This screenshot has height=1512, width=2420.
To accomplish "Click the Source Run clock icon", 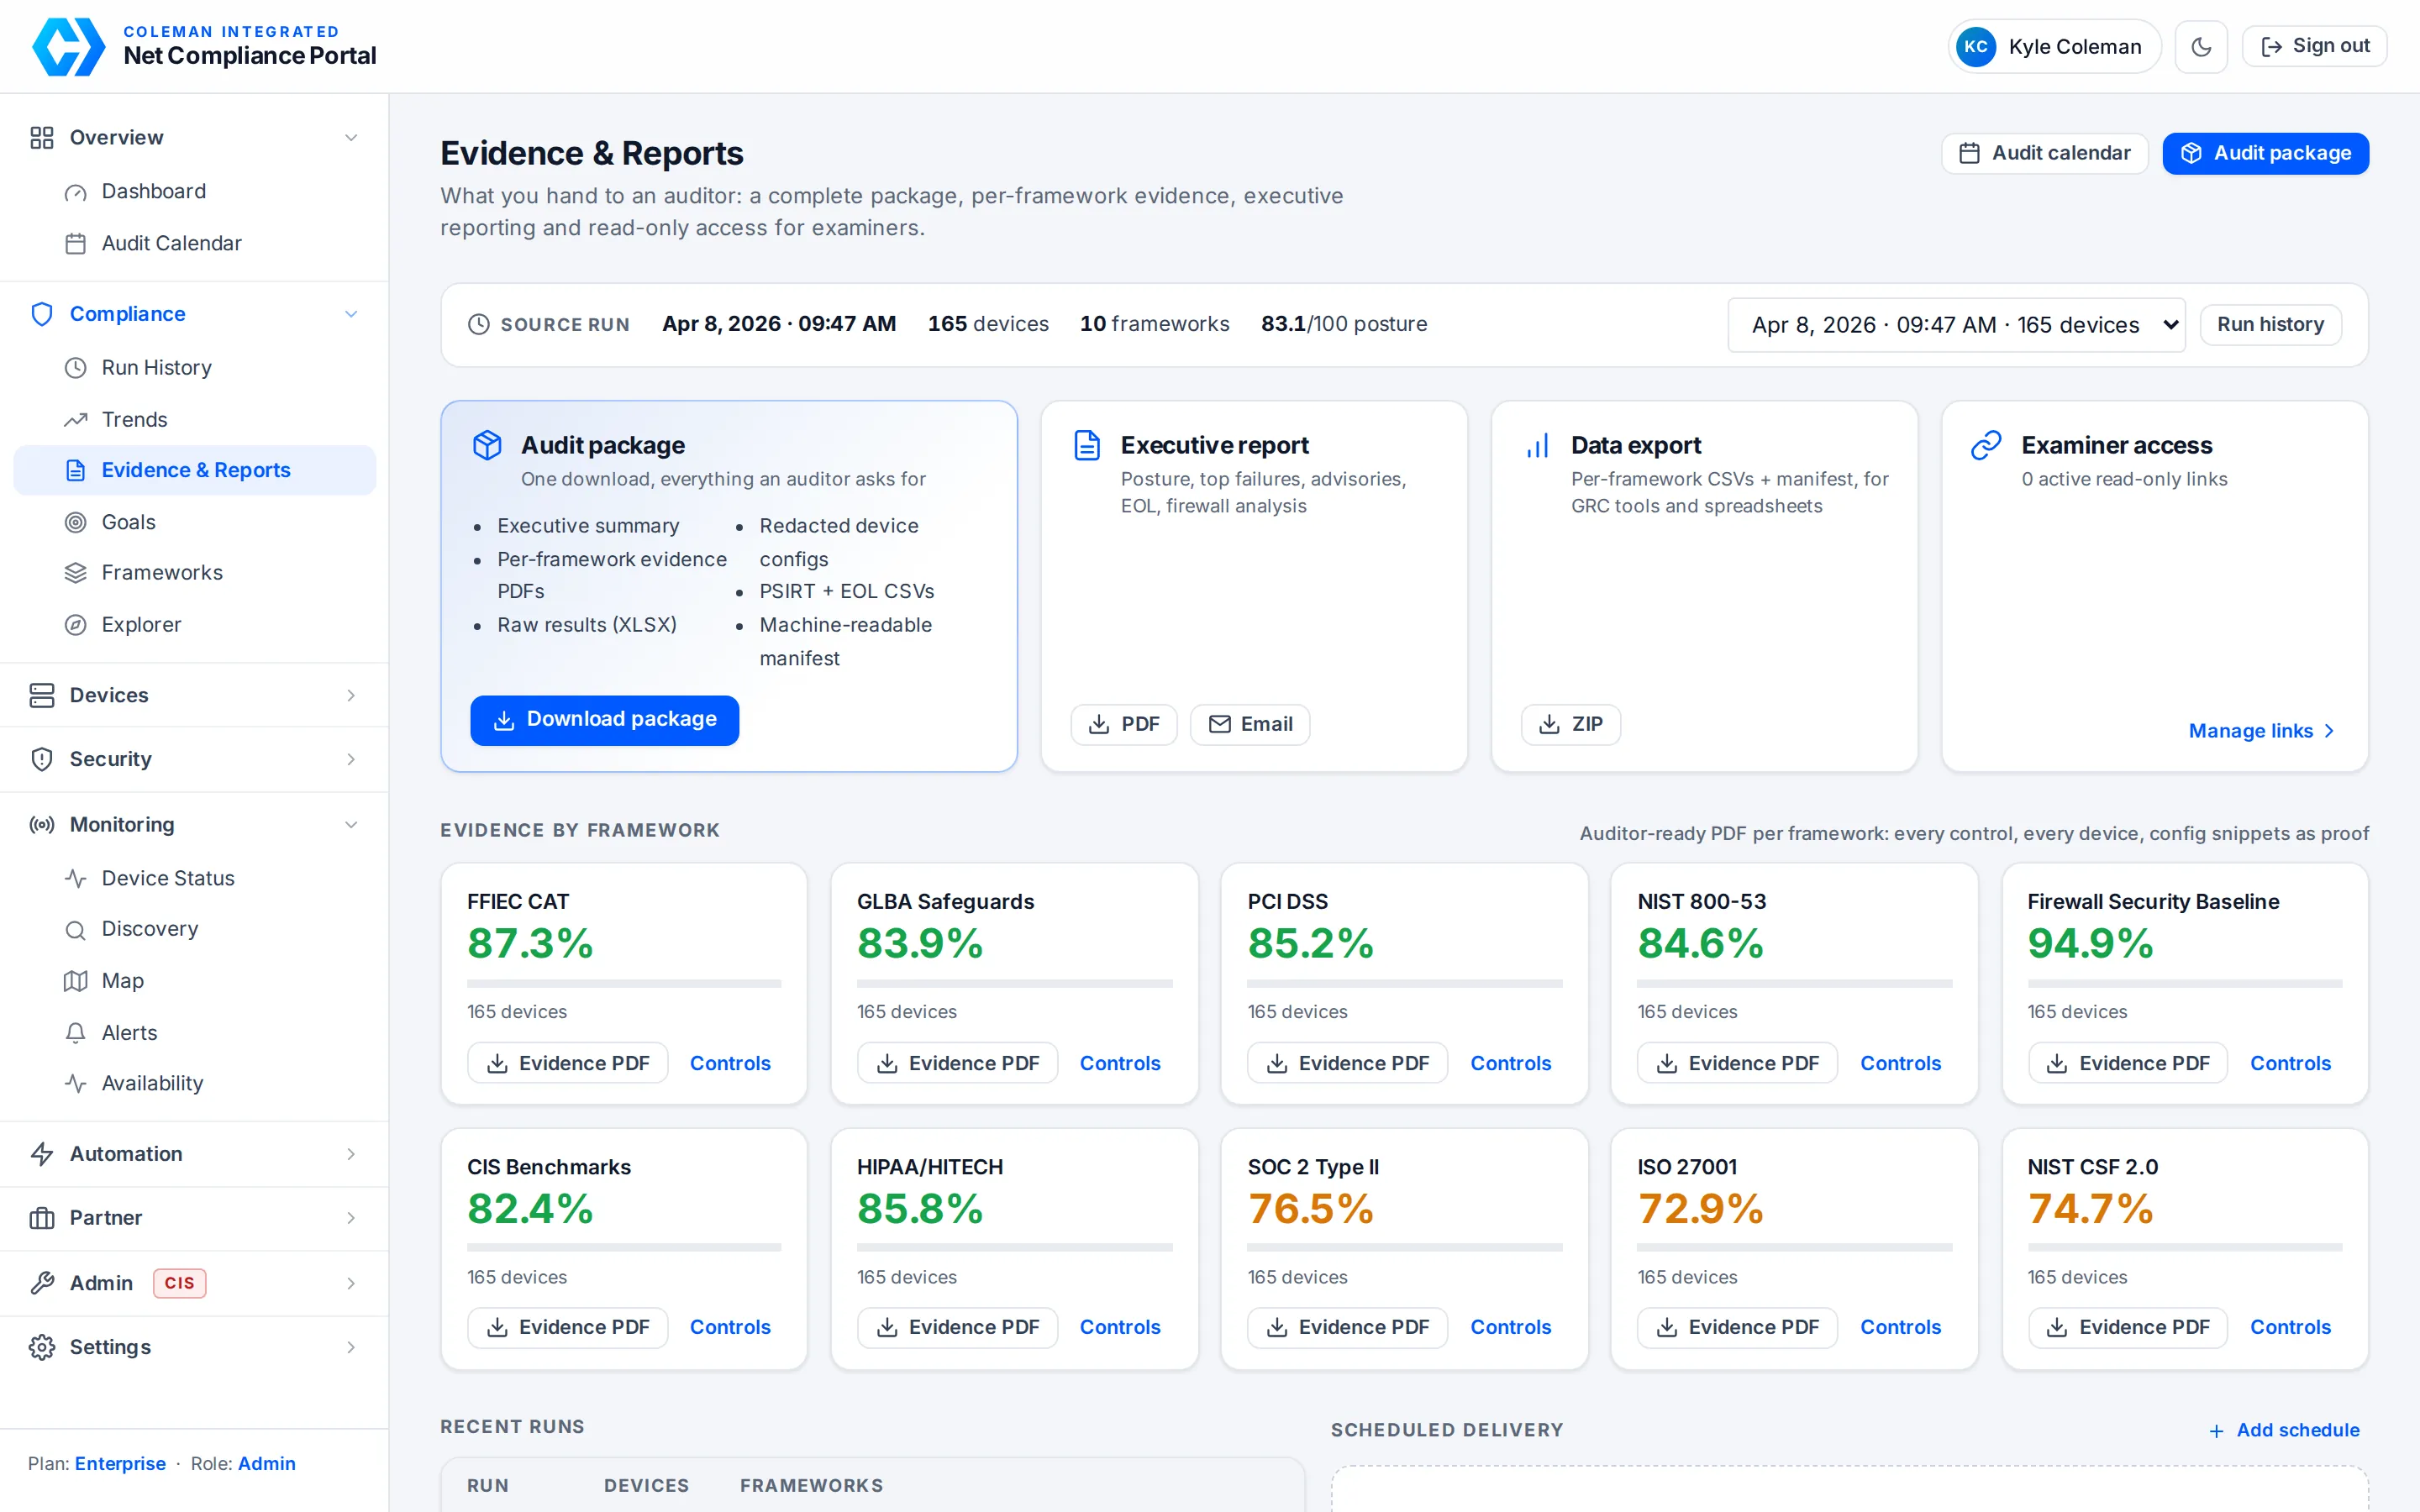I will pyautogui.click(x=479, y=325).
